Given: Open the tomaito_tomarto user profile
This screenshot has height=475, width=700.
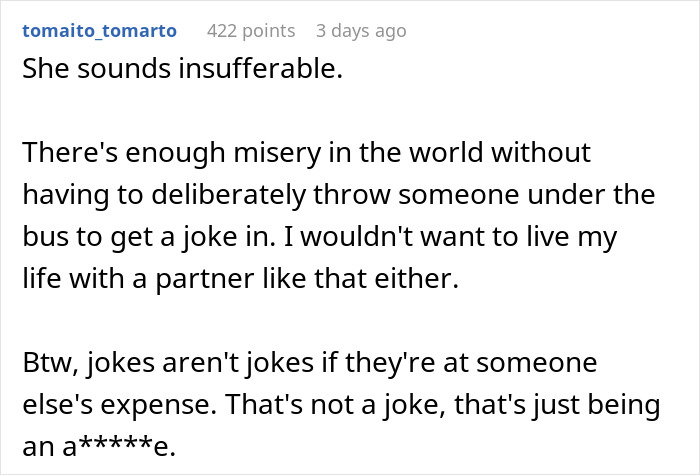Looking at the screenshot, I should tap(98, 30).
